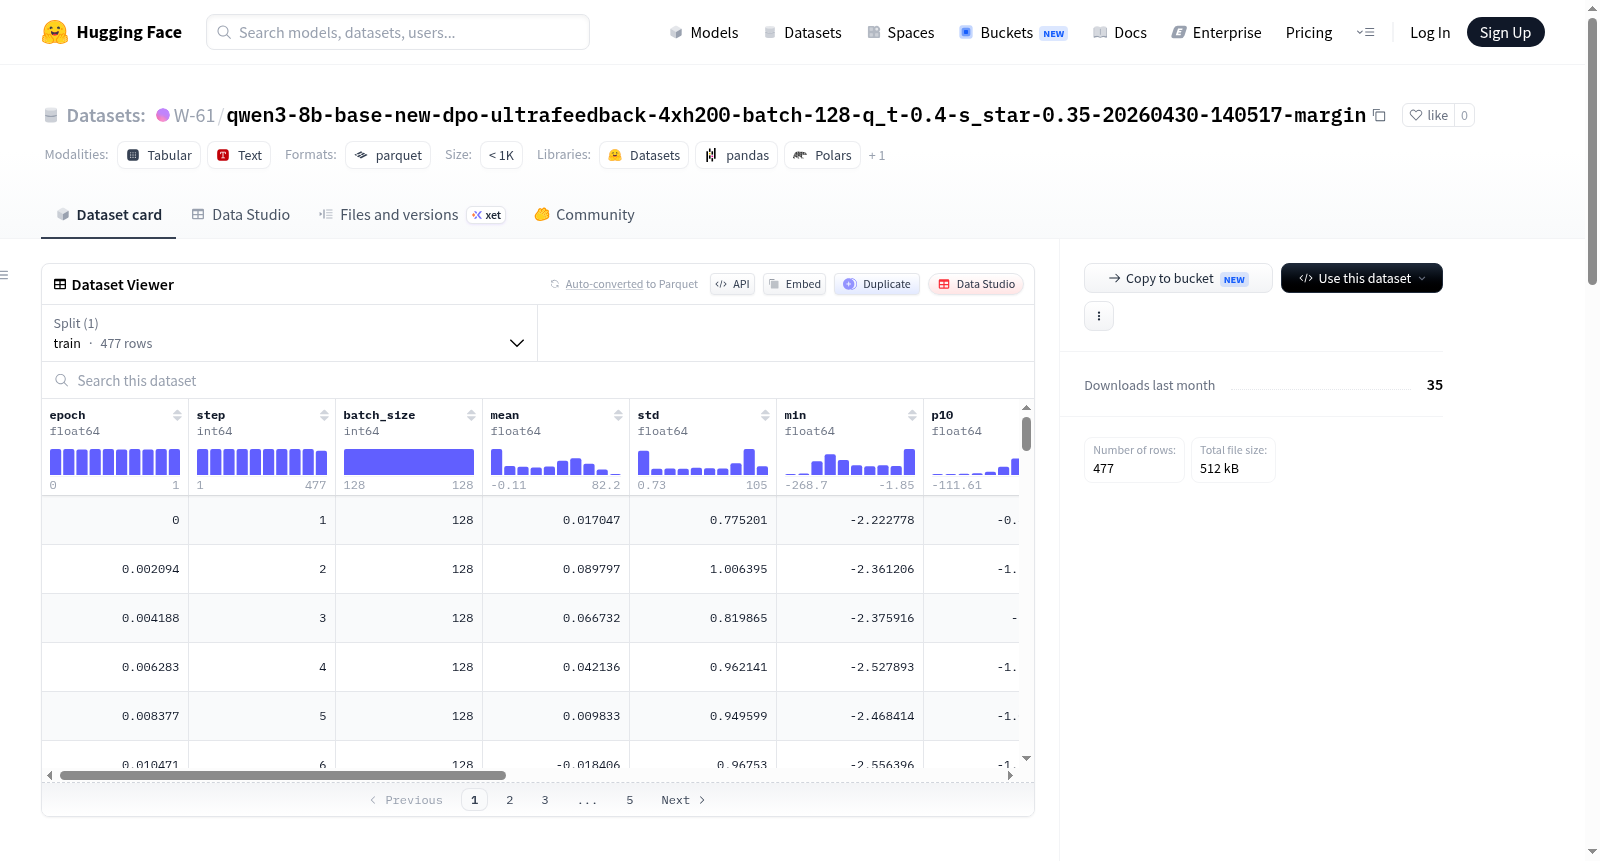Go to page 2 of results
This screenshot has width=1600, height=861.
(x=510, y=800)
